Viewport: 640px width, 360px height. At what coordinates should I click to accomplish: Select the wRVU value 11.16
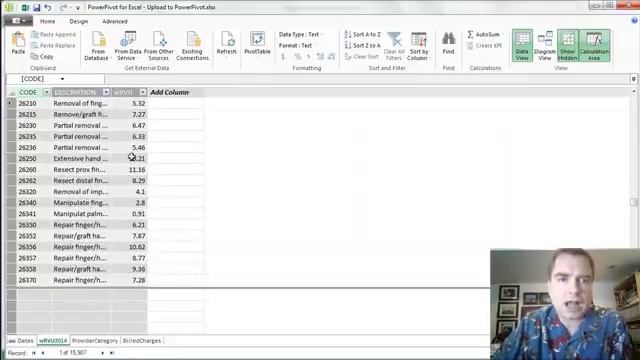(x=129, y=169)
